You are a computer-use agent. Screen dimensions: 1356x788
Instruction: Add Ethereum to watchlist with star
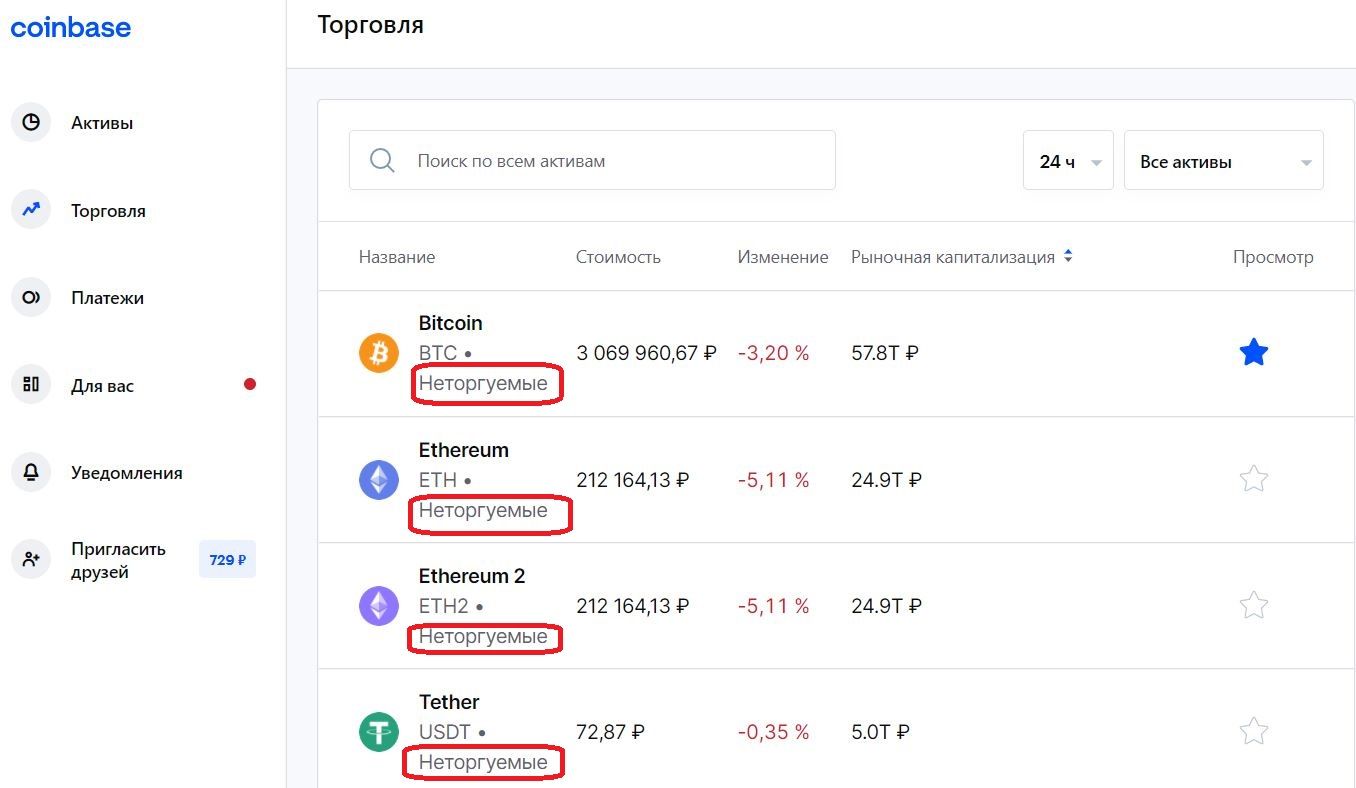tap(1253, 480)
